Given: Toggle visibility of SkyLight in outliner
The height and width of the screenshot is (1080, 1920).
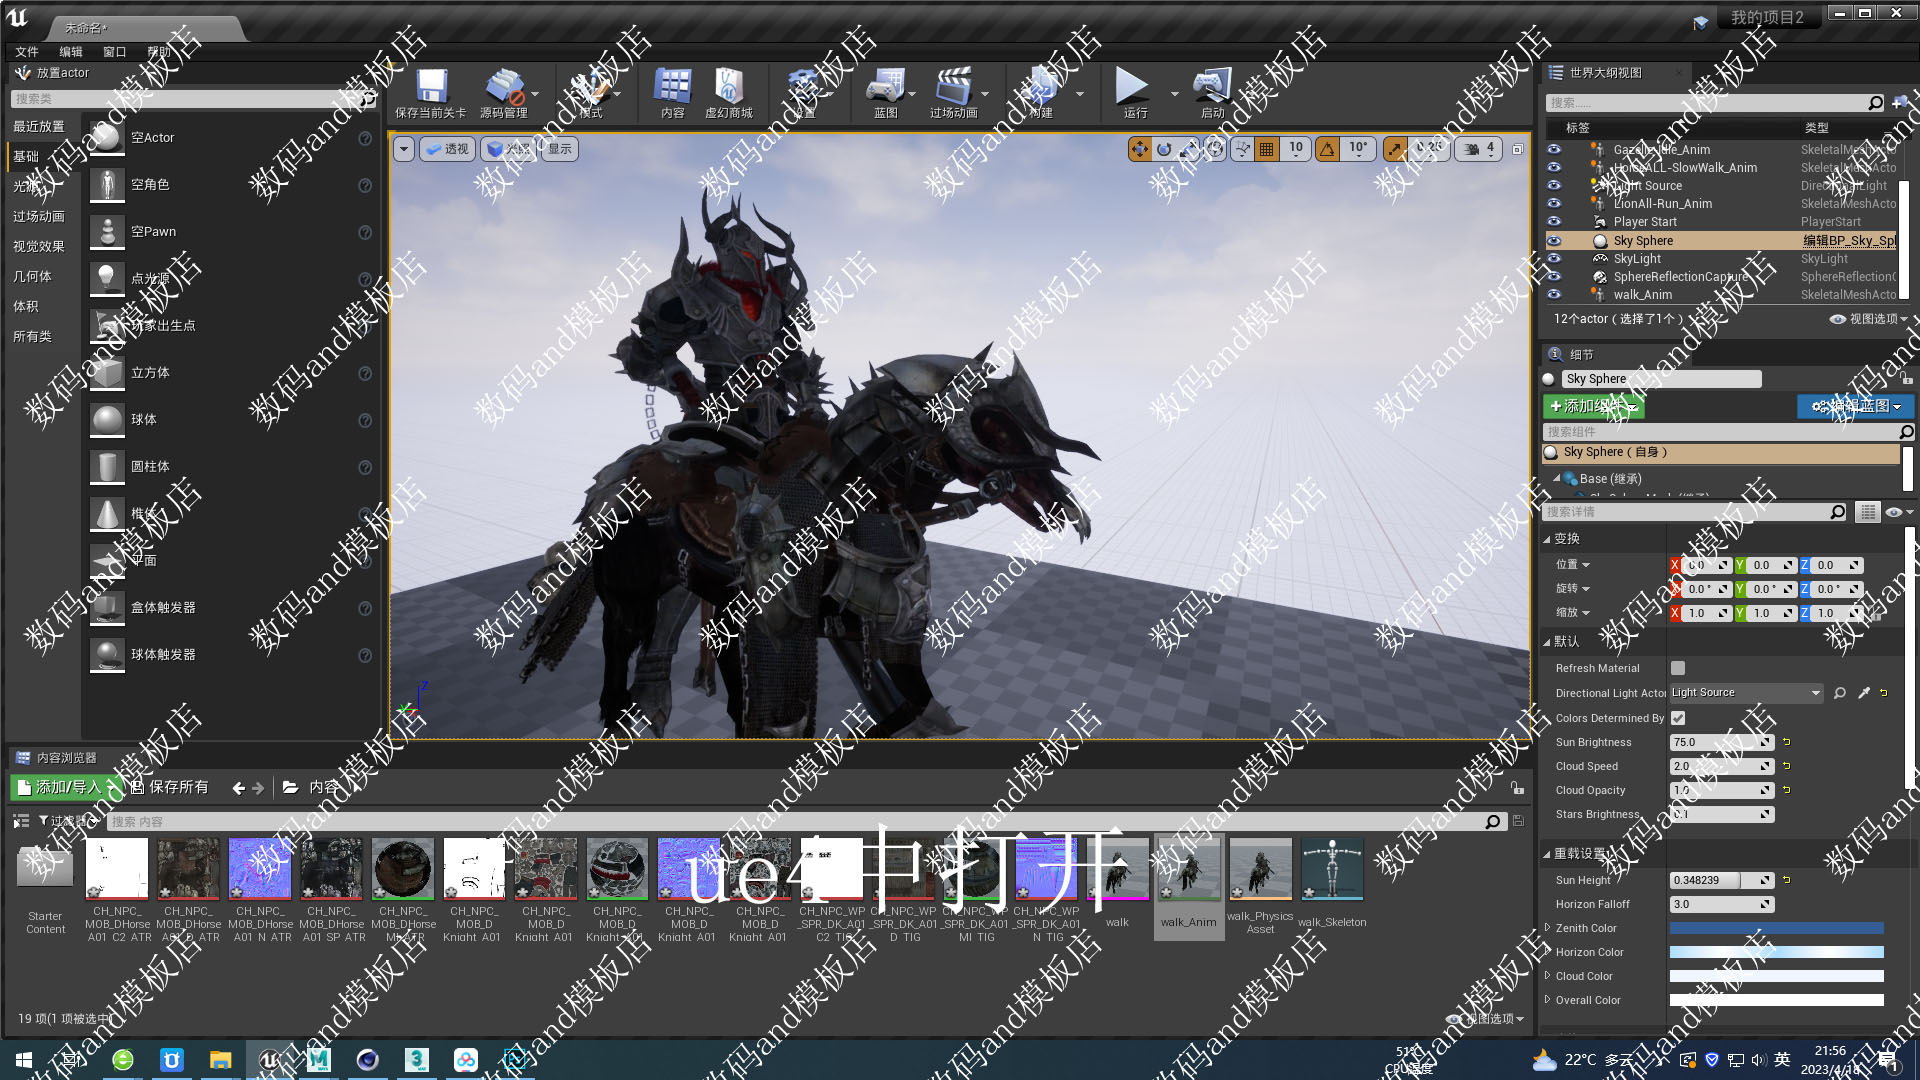Looking at the screenshot, I should [x=1554, y=259].
